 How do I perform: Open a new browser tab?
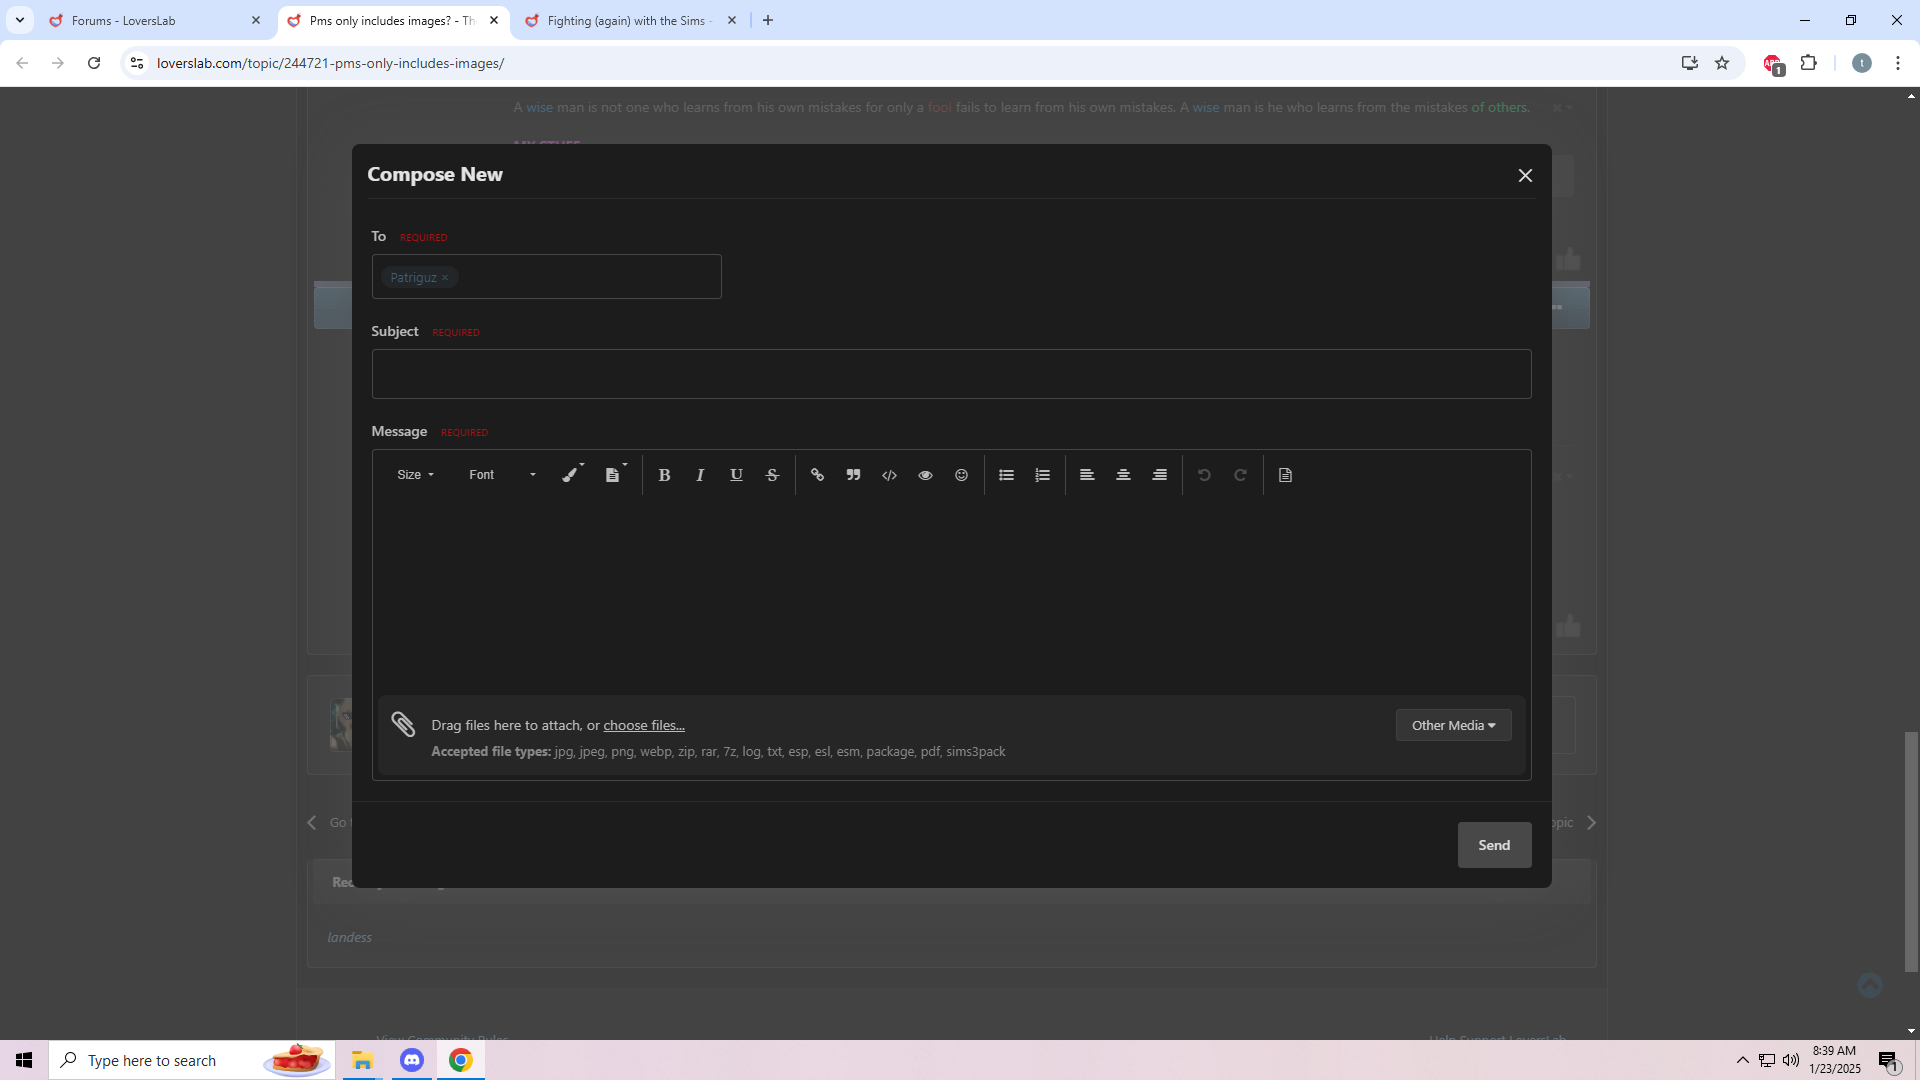click(768, 20)
